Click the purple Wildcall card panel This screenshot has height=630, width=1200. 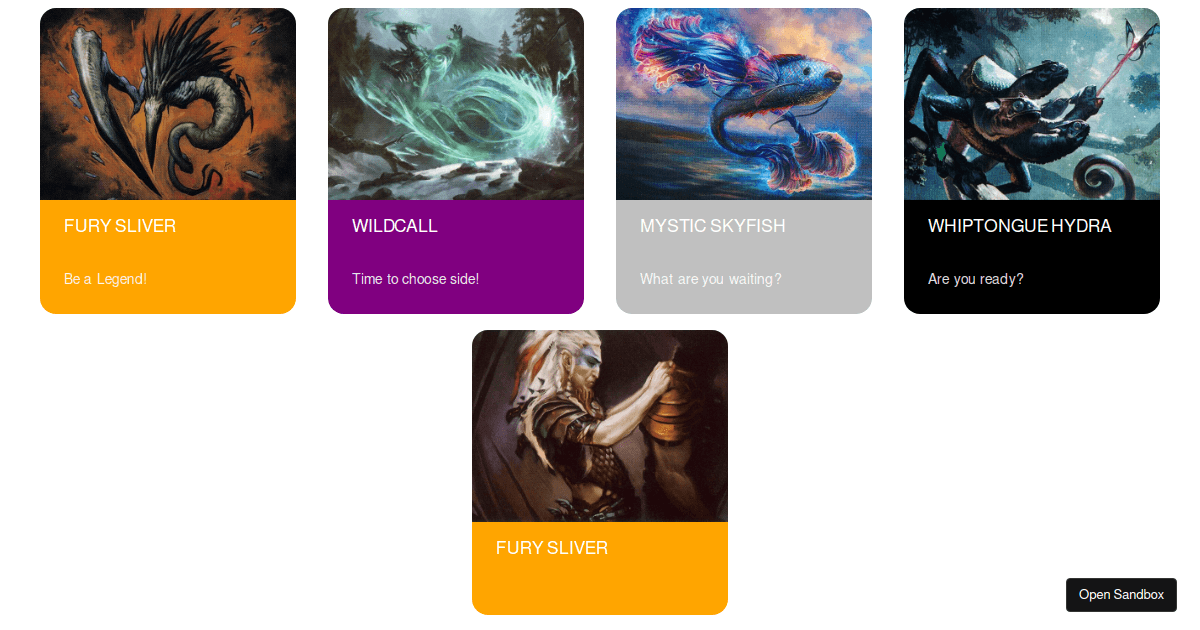[456, 257]
